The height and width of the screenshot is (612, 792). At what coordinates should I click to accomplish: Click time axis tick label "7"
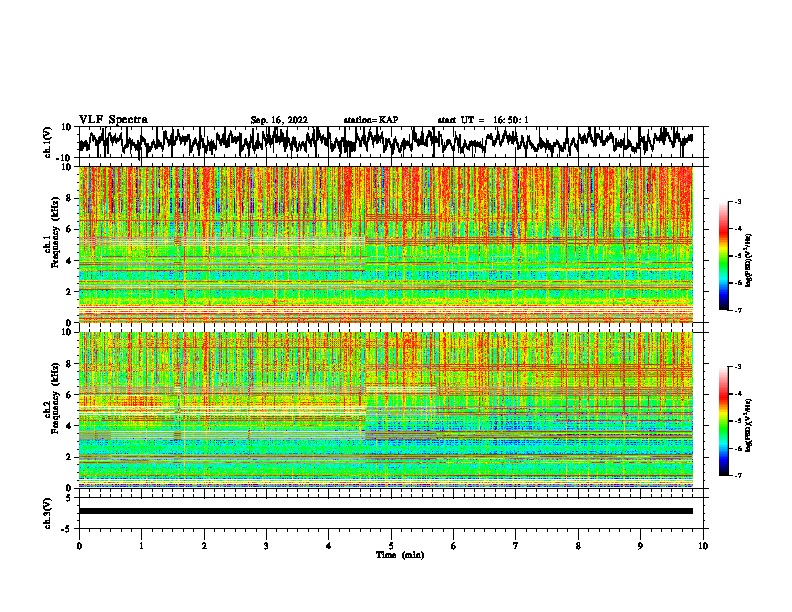[x=516, y=546]
